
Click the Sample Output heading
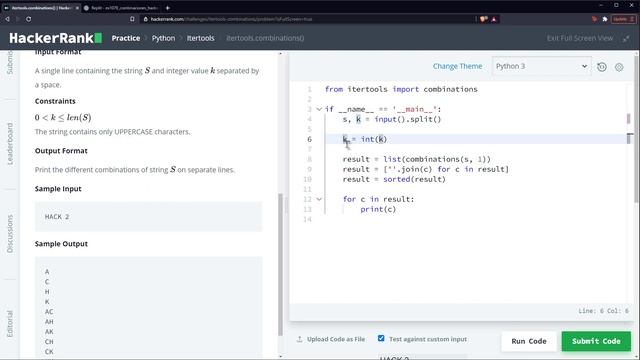[x=61, y=244]
